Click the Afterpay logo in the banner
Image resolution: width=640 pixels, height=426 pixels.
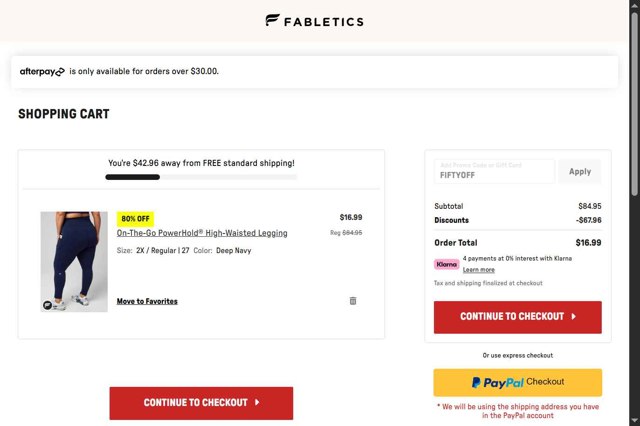[x=42, y=72]
